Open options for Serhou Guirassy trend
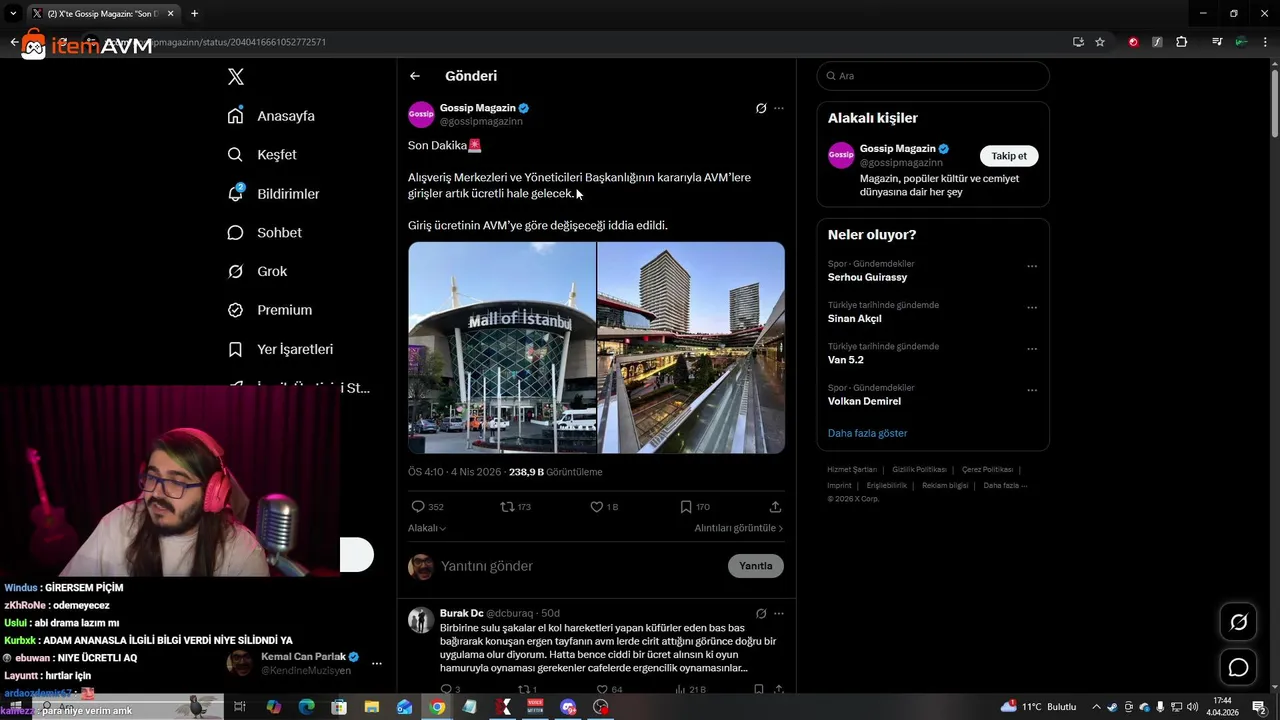The height and width of the screenshot is (720, 1280). pyautogui.click(x=1032, y=267)
